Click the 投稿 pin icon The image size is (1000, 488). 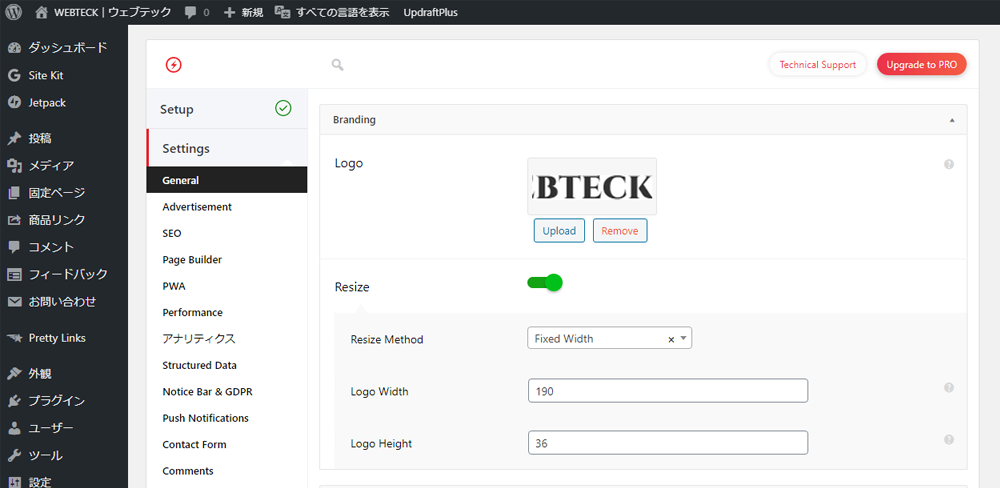(14, 138)
